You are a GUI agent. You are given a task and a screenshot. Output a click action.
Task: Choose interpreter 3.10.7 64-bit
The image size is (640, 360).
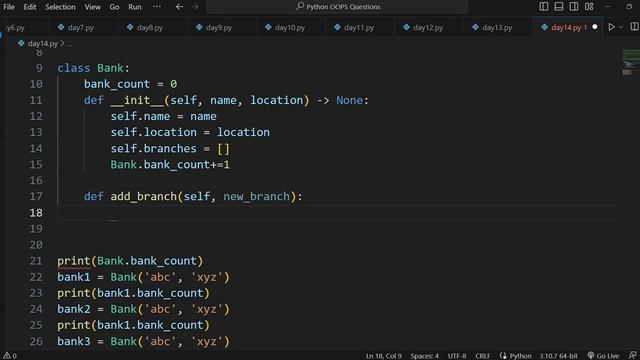click(x=558, y=356)
